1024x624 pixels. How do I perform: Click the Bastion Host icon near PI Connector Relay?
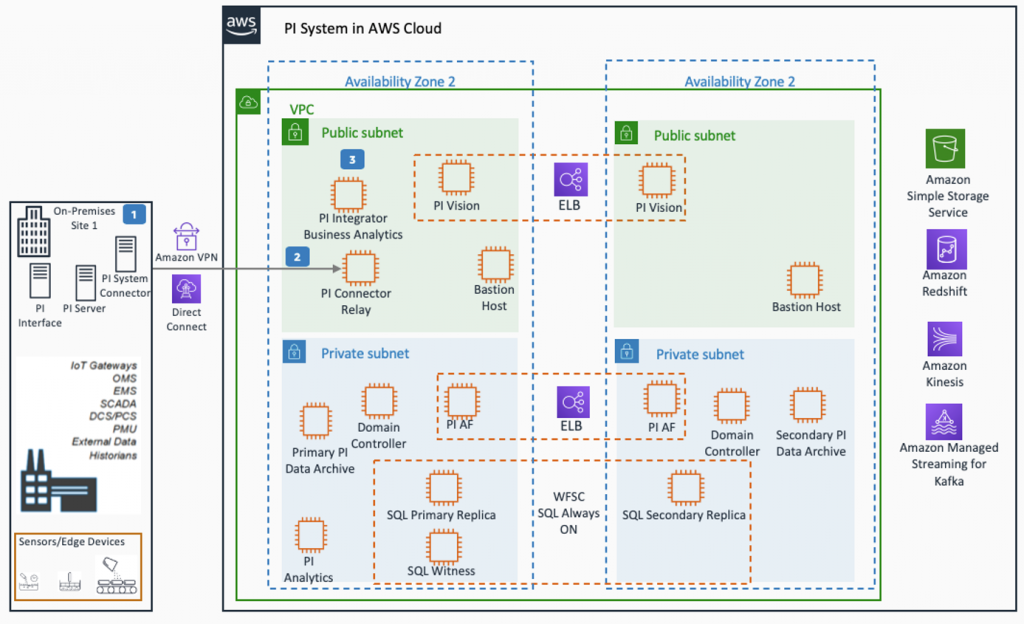tap(495, 264)
